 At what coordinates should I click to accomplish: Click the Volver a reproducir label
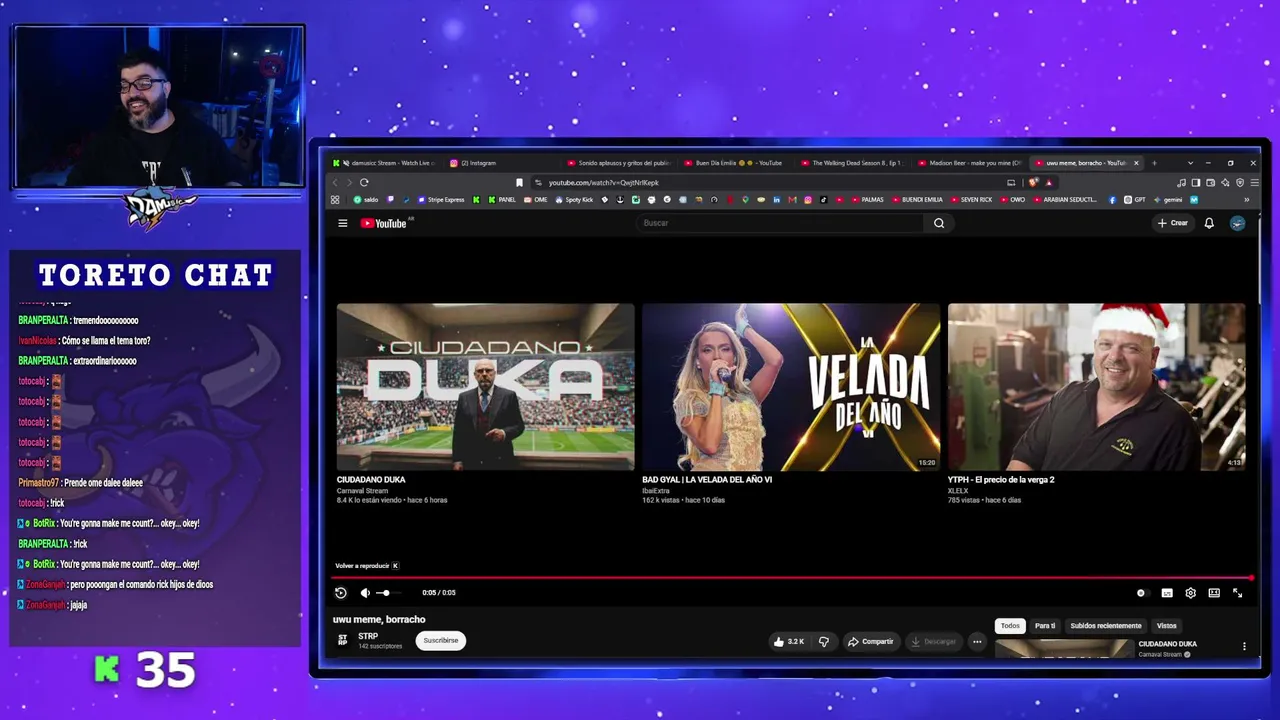click(362, 566)
